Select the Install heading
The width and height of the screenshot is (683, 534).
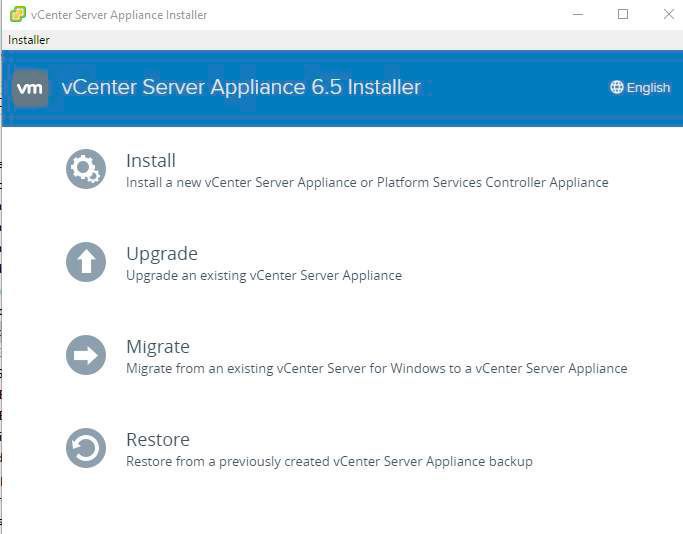[151, 161]
